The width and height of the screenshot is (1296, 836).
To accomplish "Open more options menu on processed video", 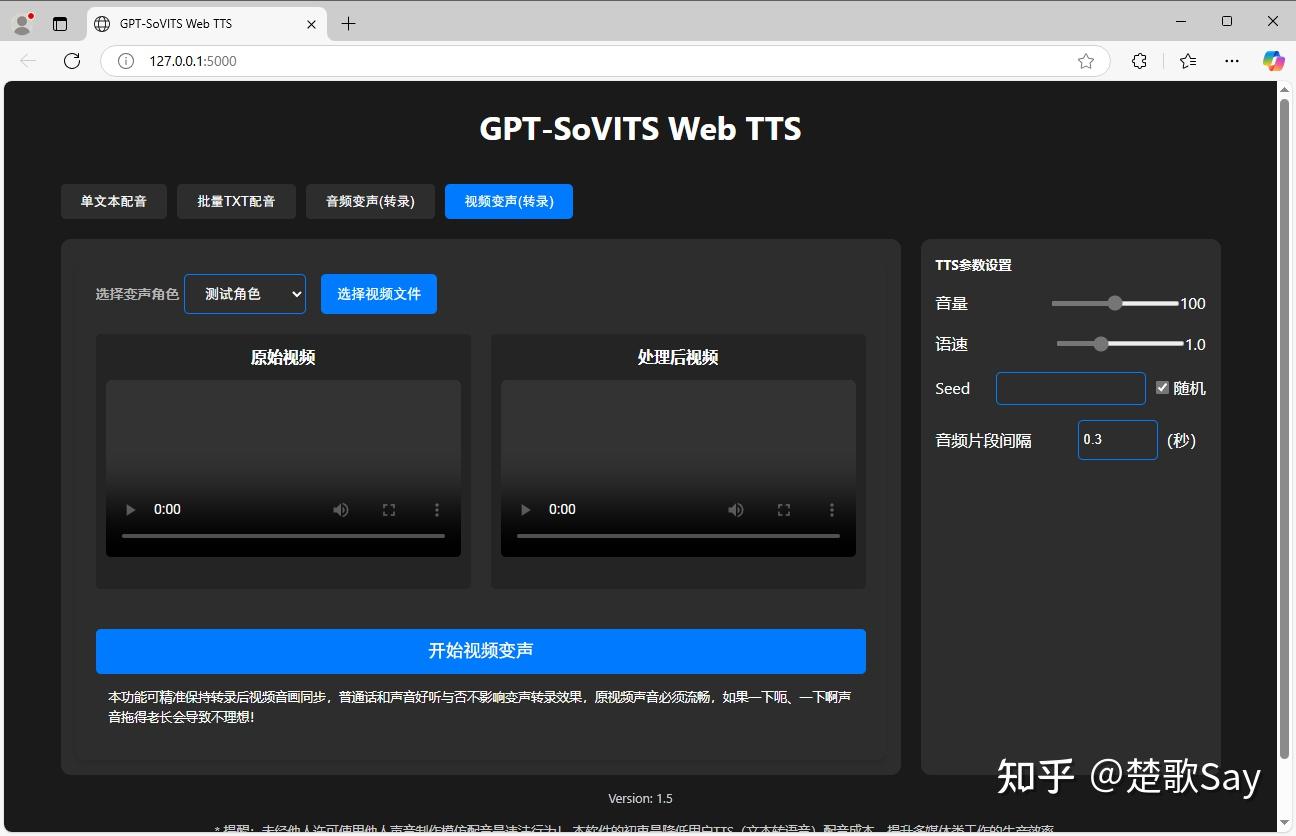I will coord(831,509).
